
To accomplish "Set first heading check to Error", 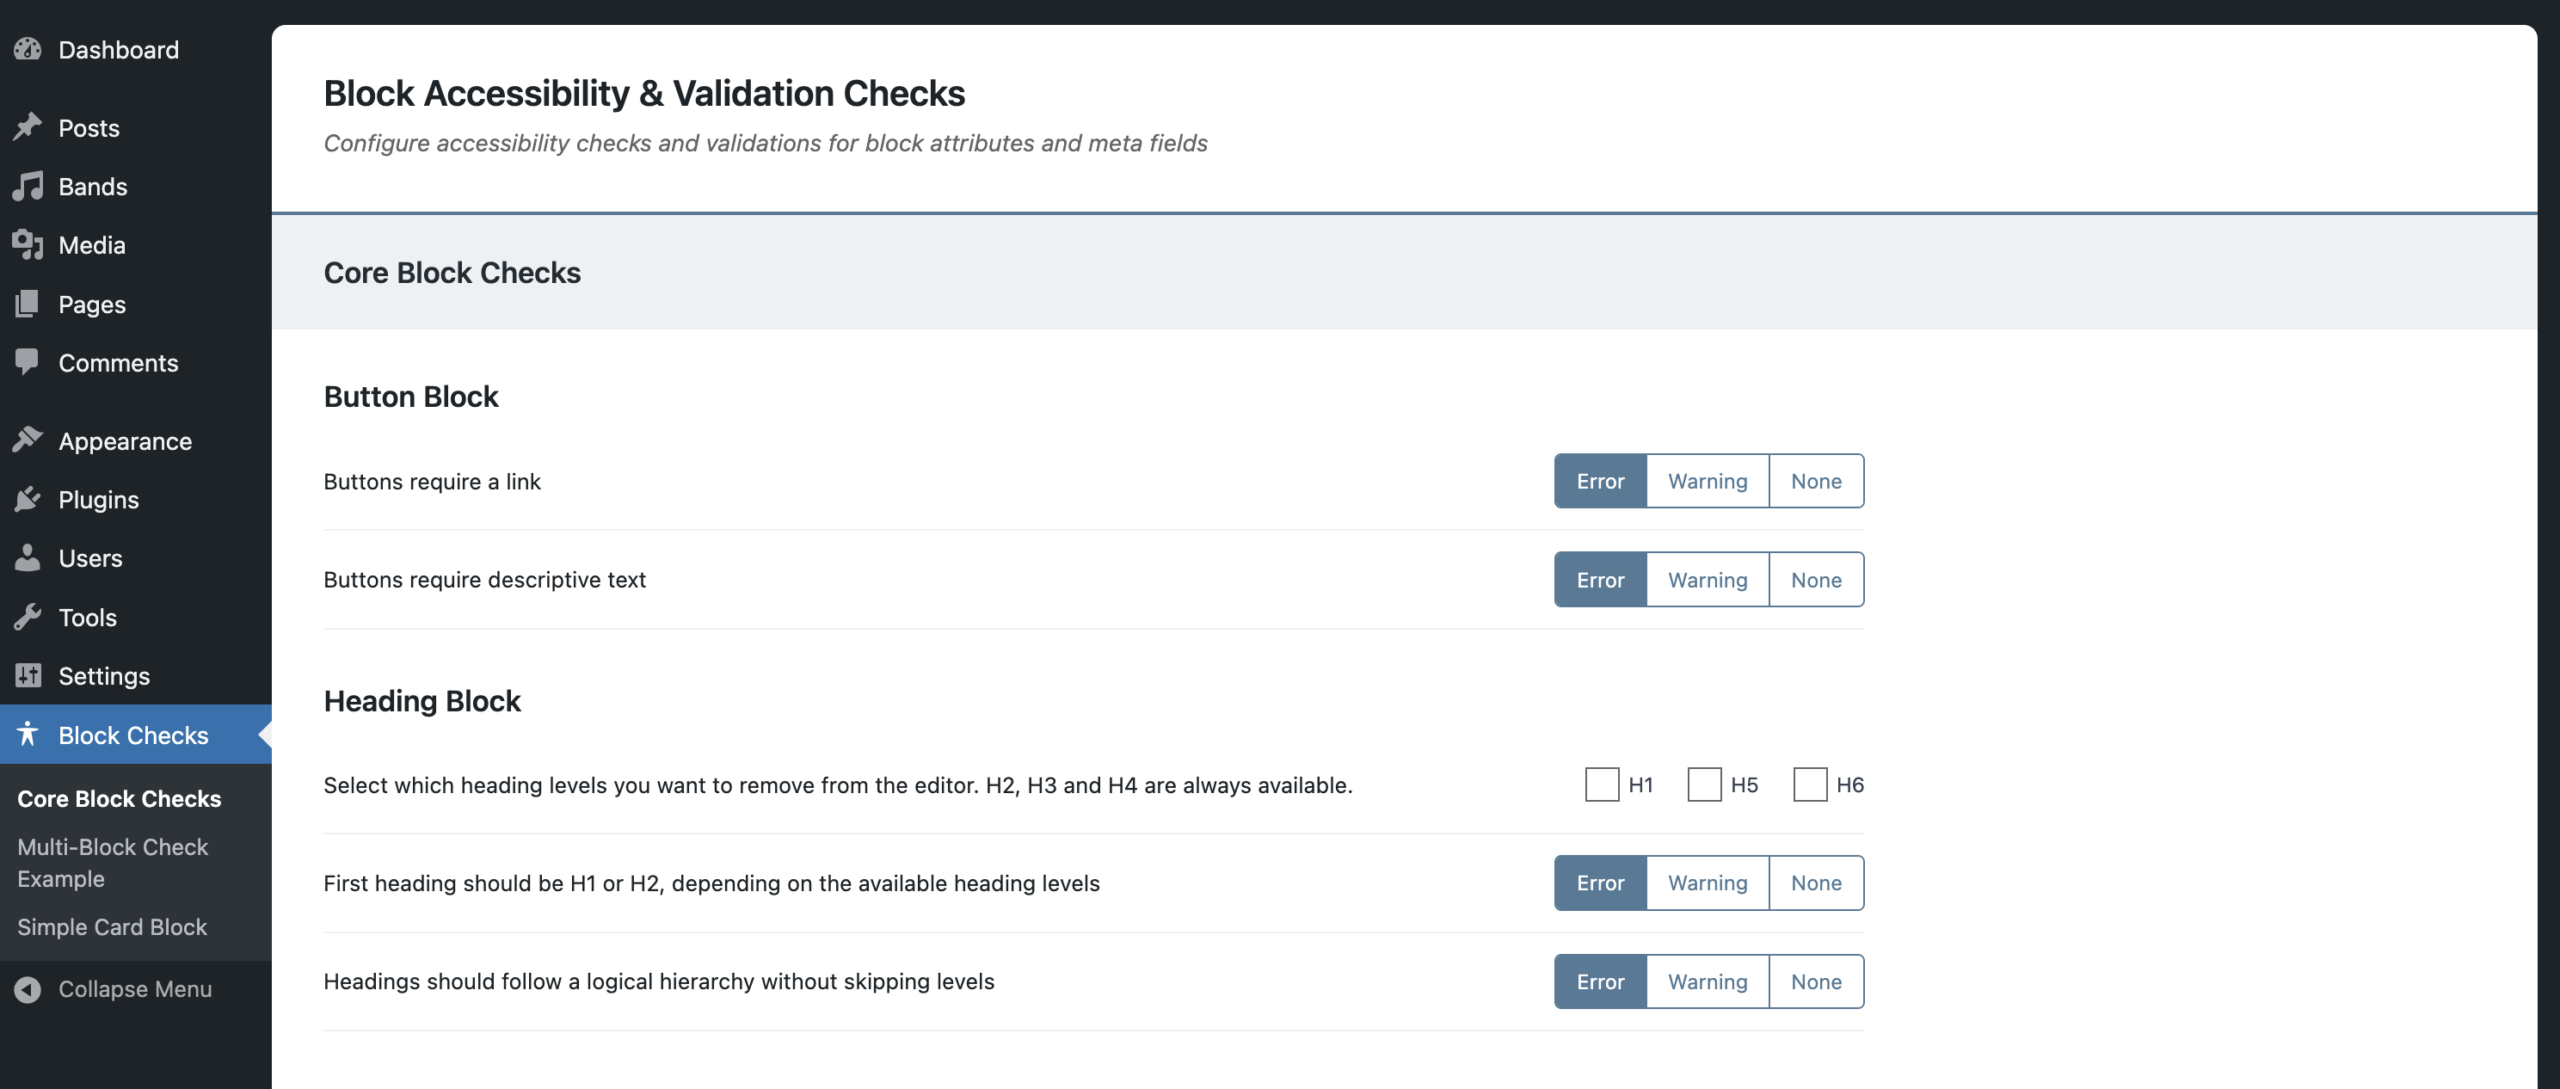I will point(1599,883).
